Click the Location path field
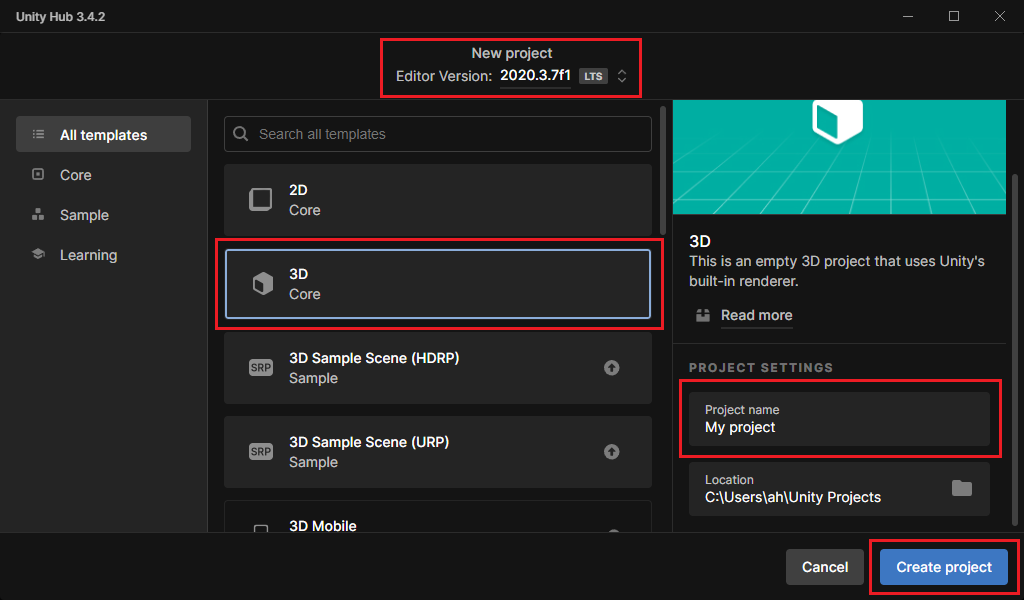The height and width of the screenshot is (600, 1024). click(x=839, y=489)
